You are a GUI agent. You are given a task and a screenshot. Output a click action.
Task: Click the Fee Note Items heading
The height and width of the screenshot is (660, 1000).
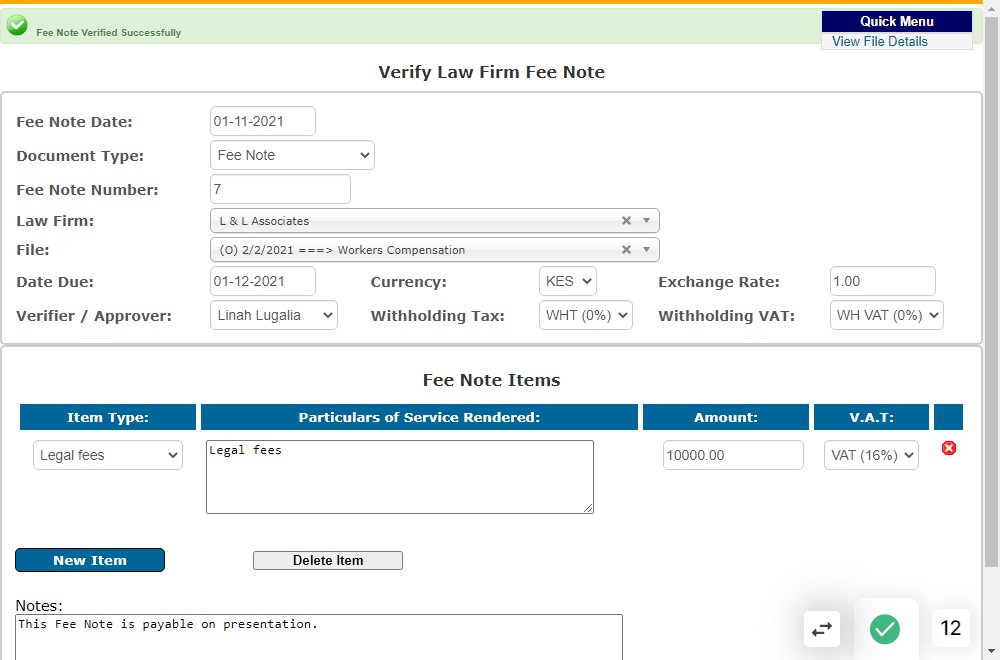[491, 380]
